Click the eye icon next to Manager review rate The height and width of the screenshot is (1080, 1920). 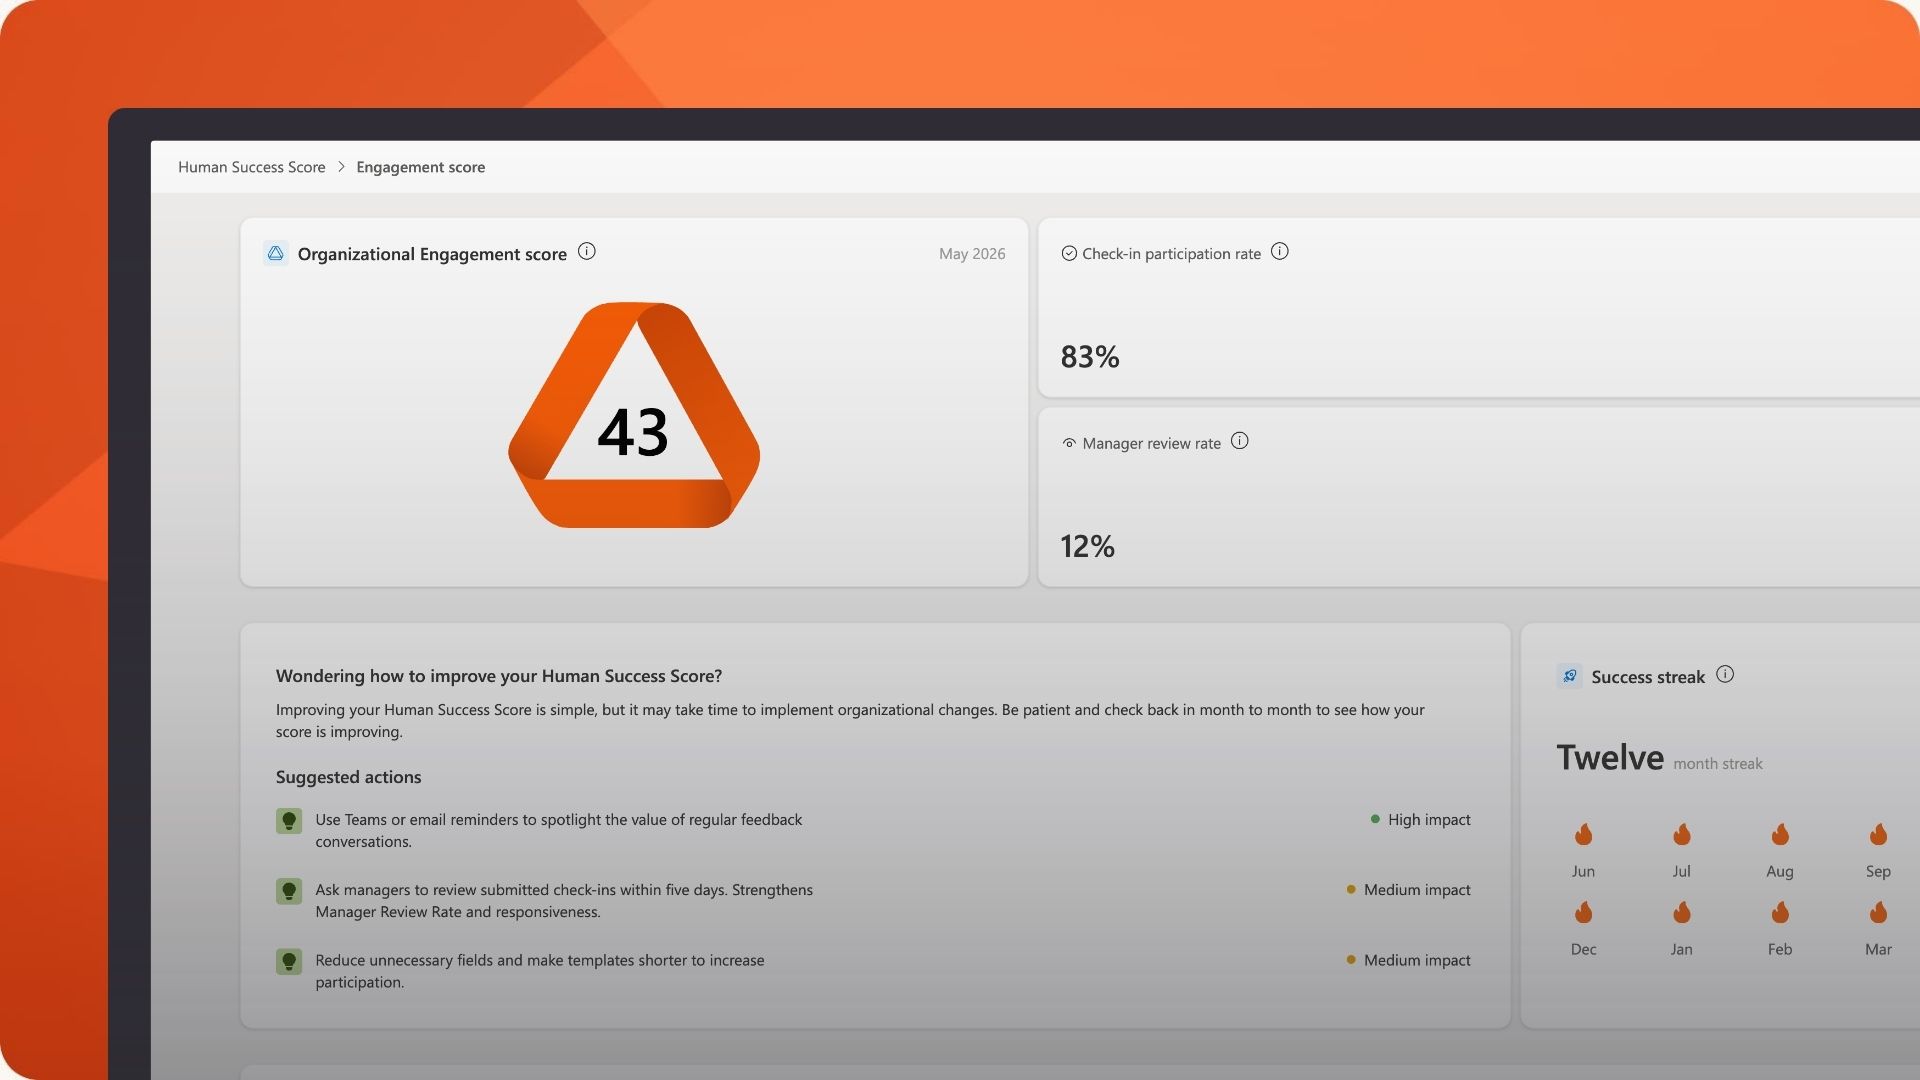click(1069, 443)
